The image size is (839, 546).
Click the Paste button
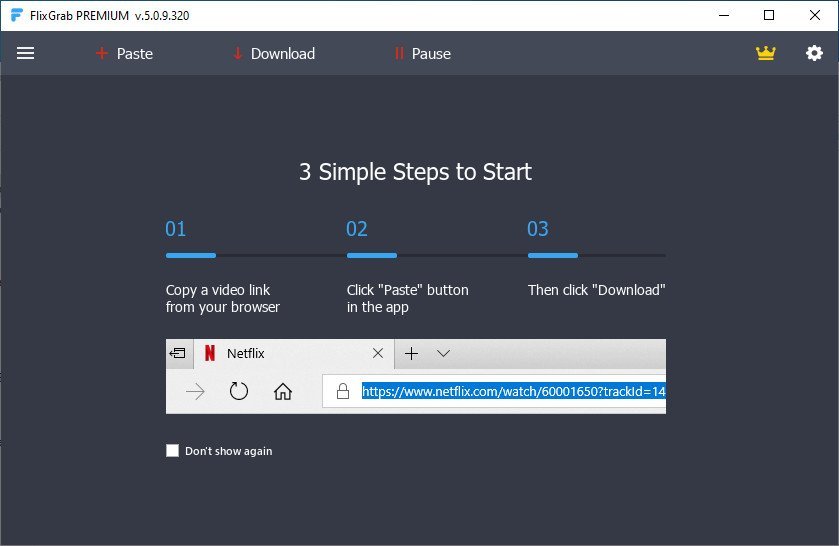point(124,54)
